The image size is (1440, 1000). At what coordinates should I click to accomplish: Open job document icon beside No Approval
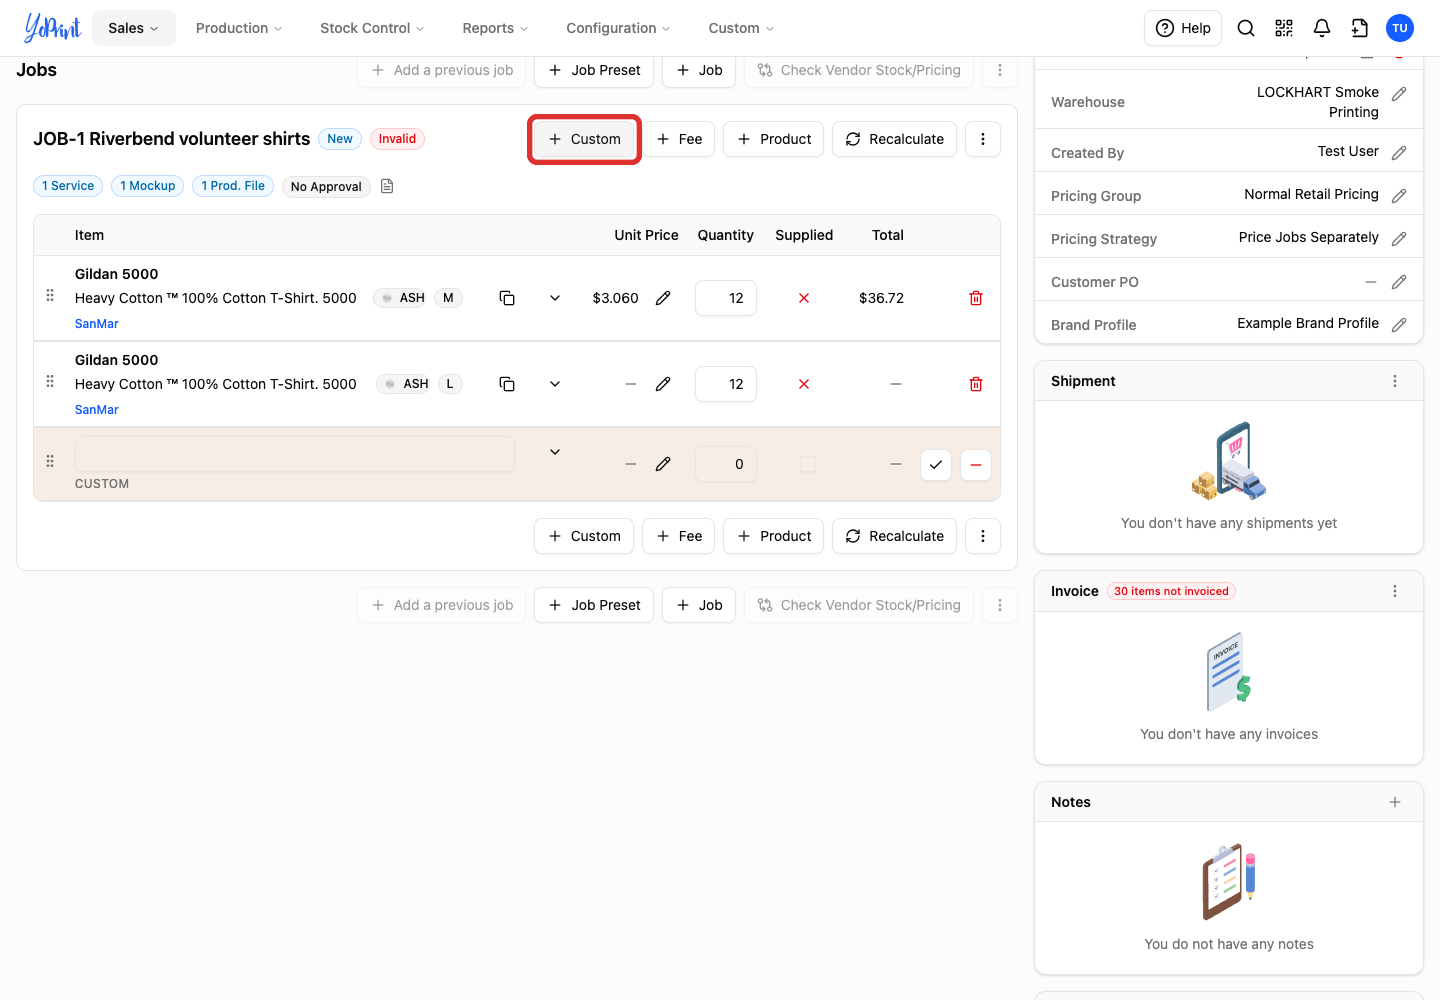click(x=387, y=186)
